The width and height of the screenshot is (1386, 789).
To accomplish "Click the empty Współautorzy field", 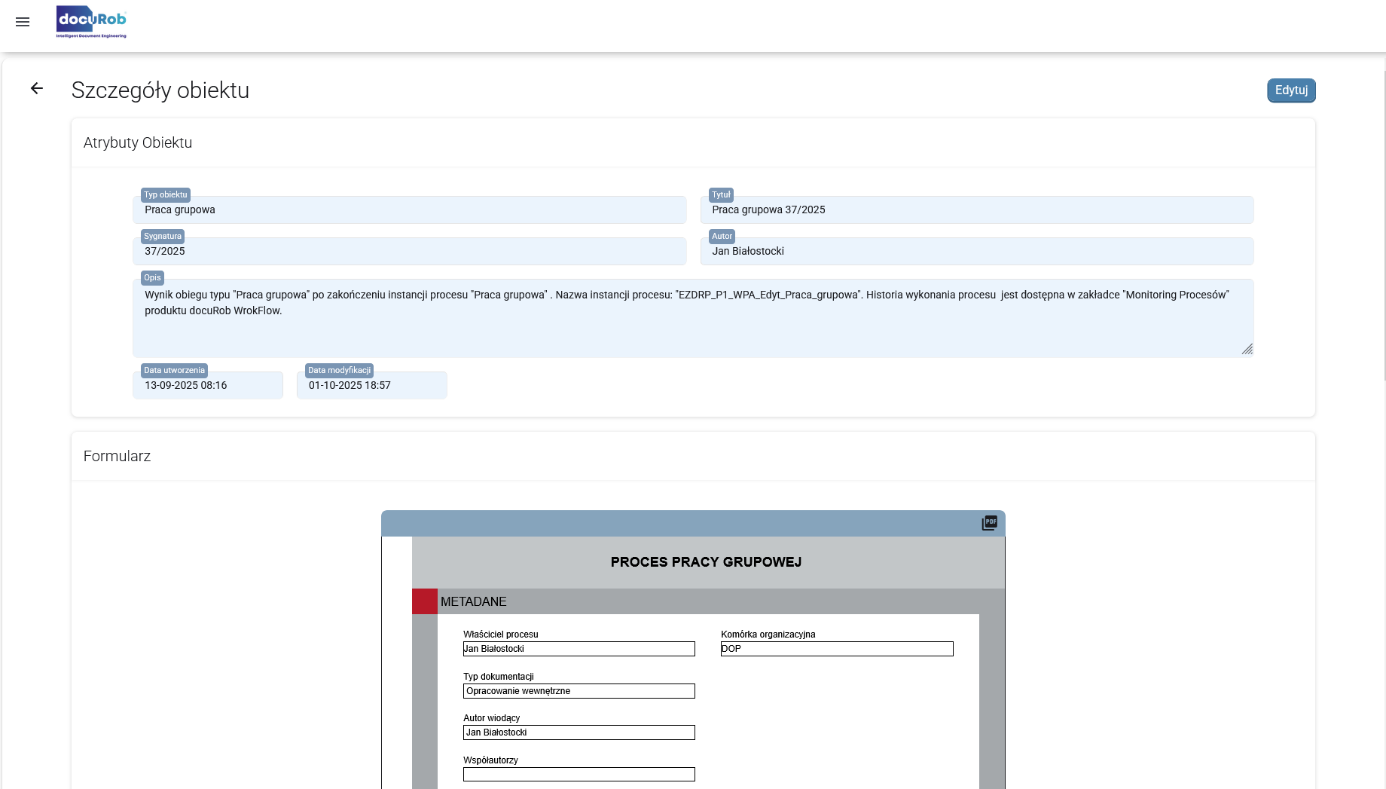I will point(578,774).
